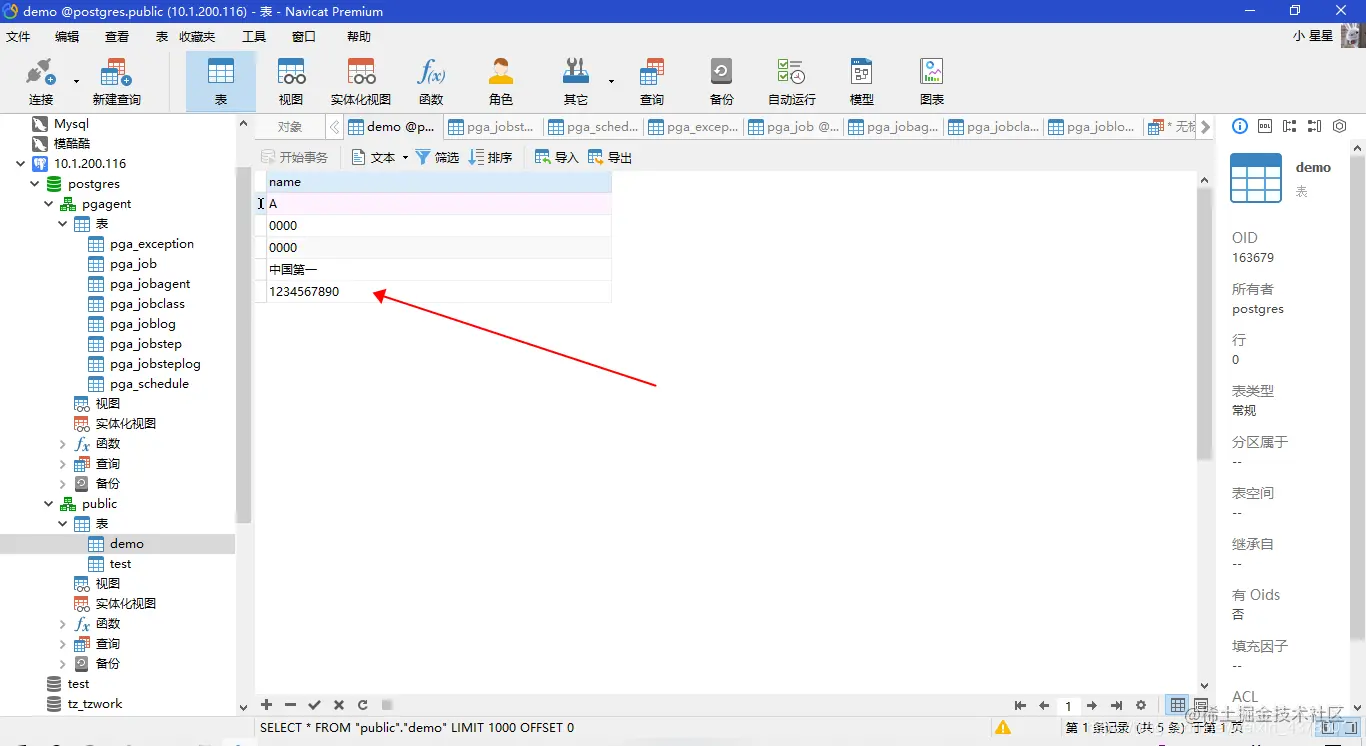
Task: Open the 模型 model toolbar icon
Action: point(861,81)
